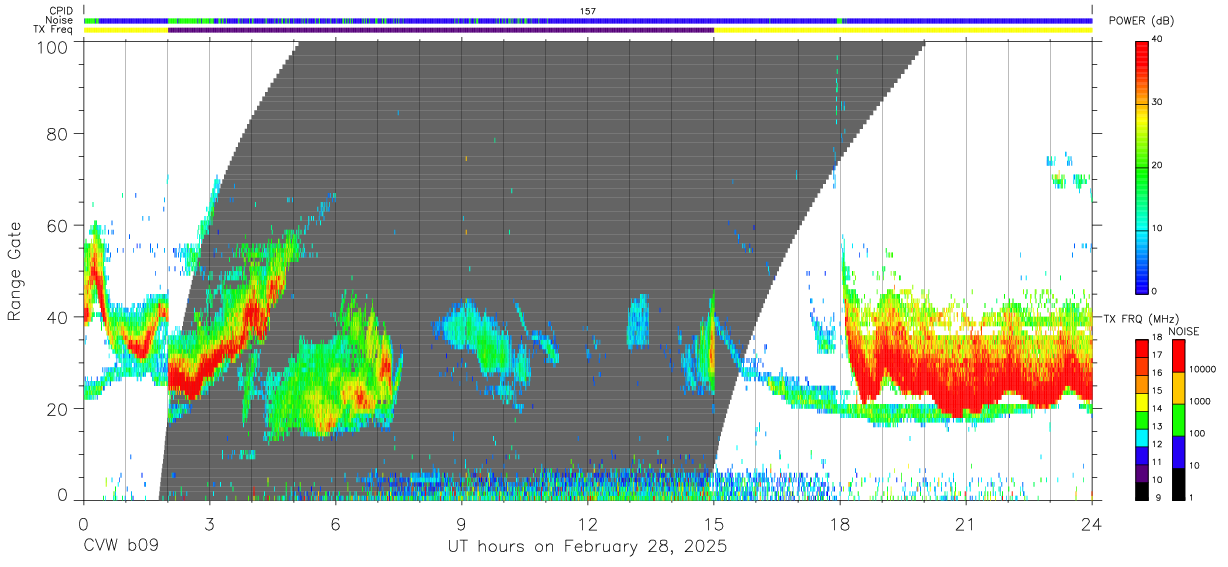Click the 40 label on power scale
Screen dimensions: 1228x567
[x=1159, y=41]
